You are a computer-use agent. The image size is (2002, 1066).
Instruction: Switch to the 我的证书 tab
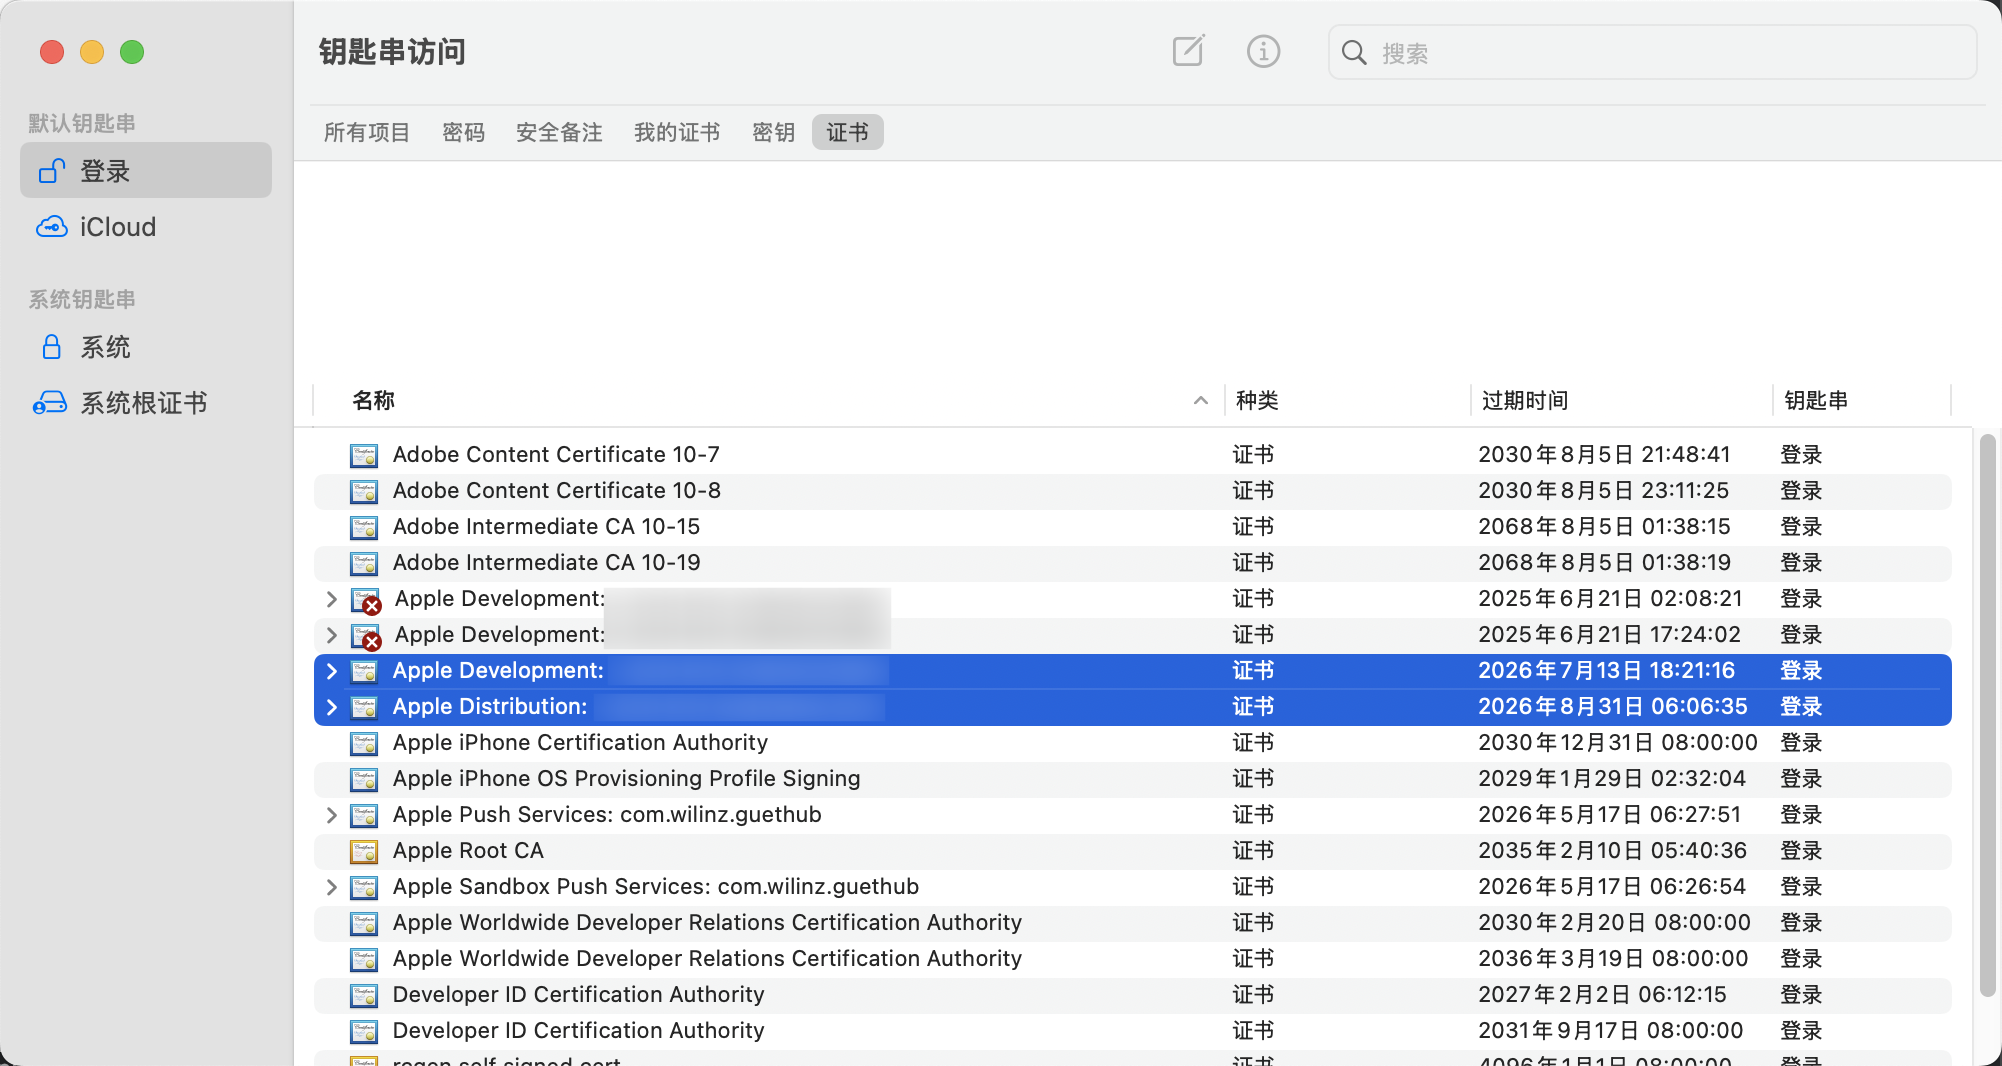[x=677, y=132]
